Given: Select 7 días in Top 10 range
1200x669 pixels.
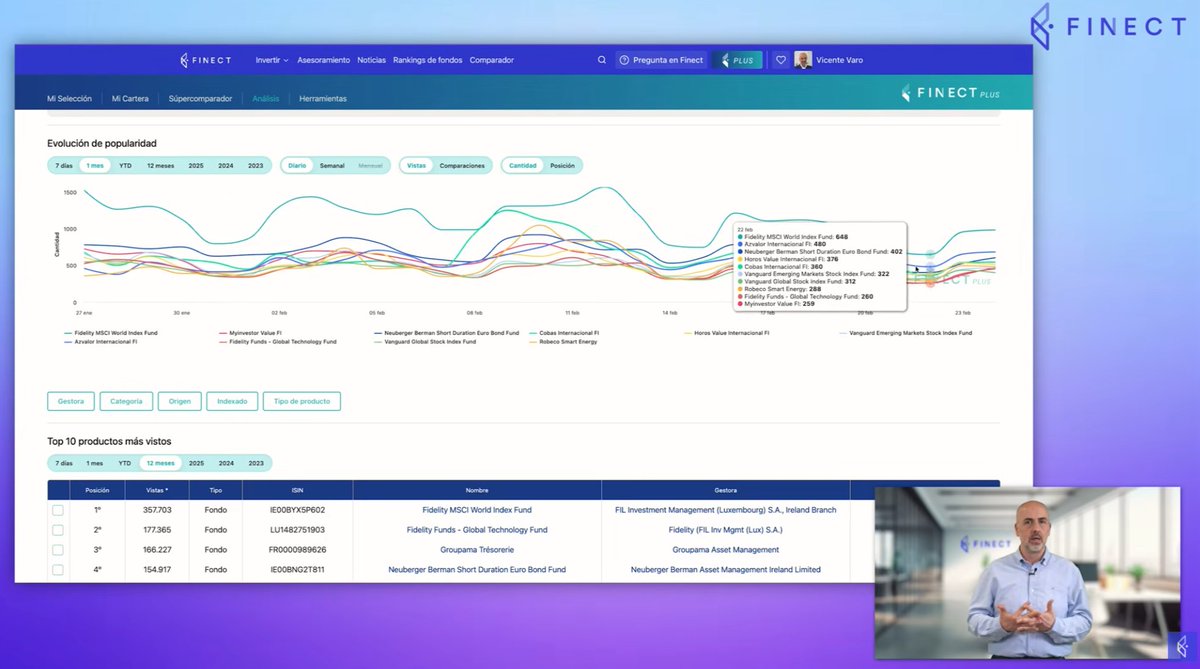Looking at the screenshot, I should (64, 463).
